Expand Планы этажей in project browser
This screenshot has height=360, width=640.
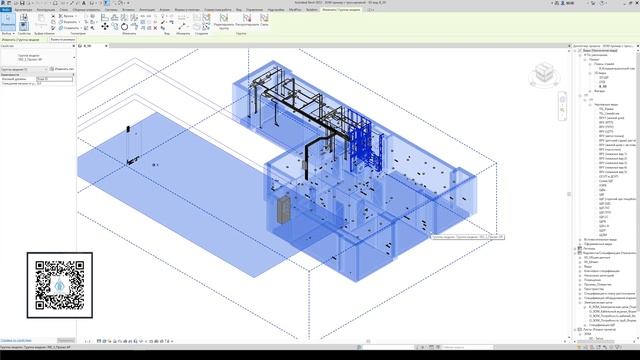(x=590, y=64)
